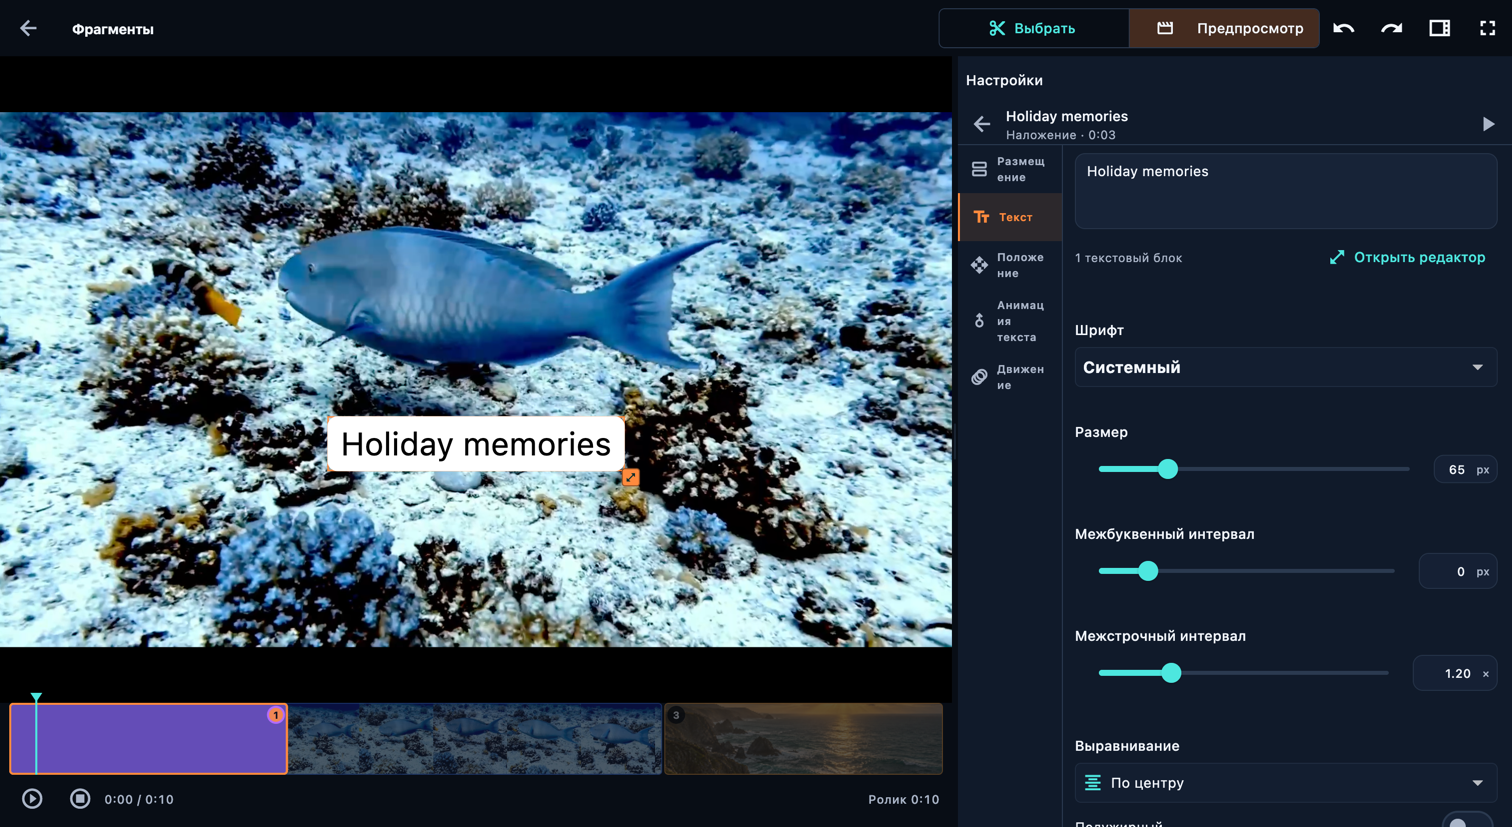Stop video playback

(x=80, y=799)
